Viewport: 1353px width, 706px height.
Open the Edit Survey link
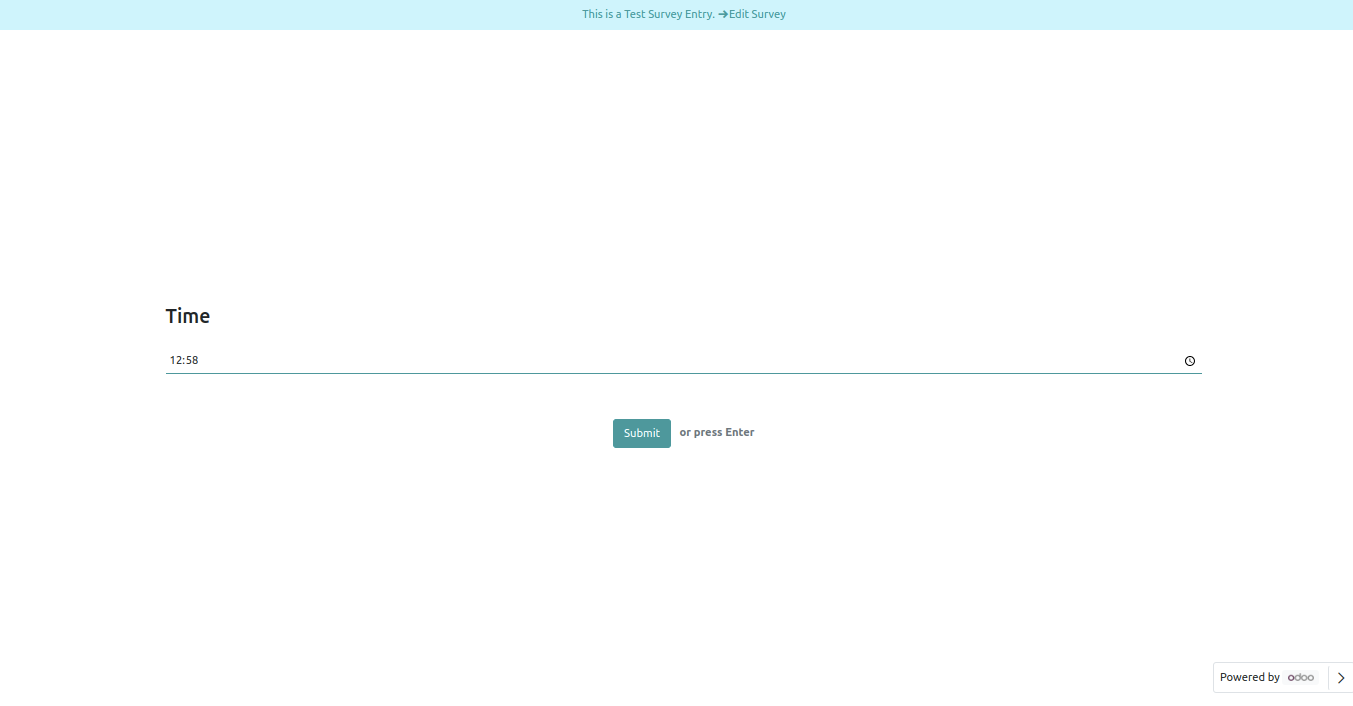[752, 14]
